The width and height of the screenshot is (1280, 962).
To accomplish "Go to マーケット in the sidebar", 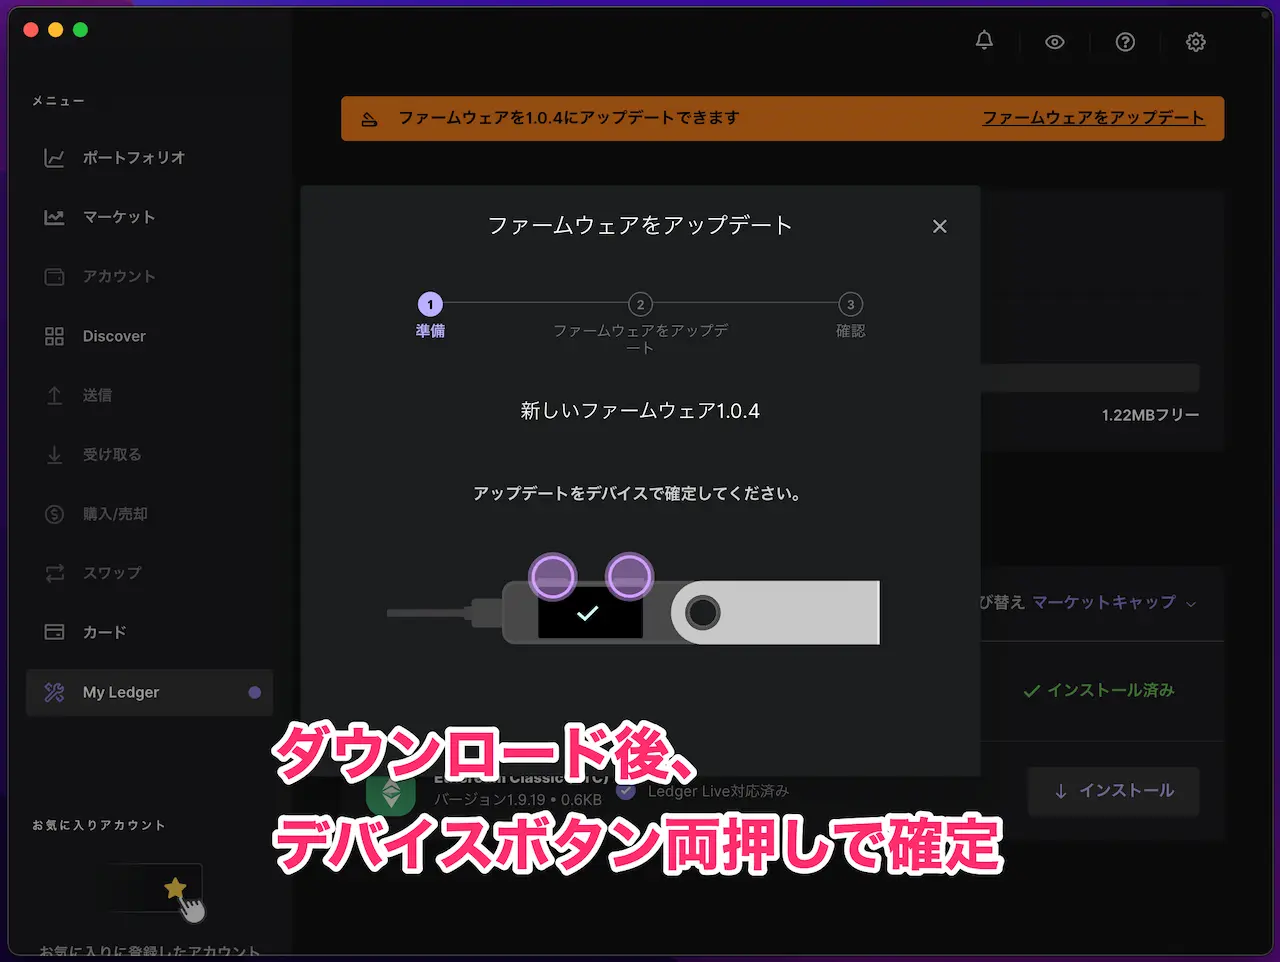I will [x=119, y=217].
